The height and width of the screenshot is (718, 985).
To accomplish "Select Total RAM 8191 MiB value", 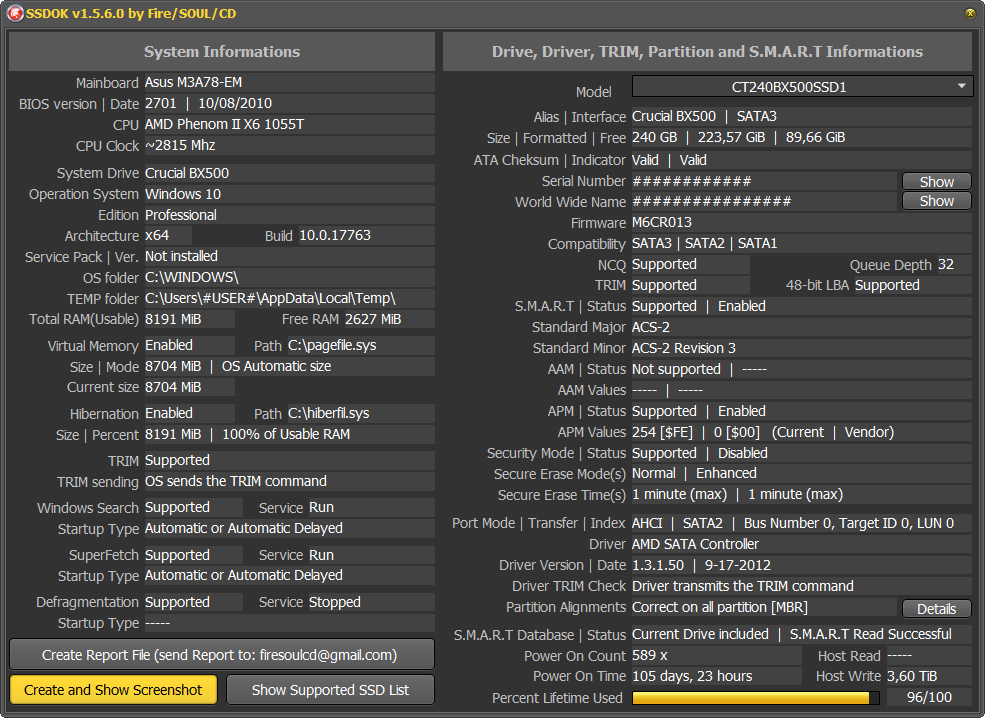I will [190, 319].
